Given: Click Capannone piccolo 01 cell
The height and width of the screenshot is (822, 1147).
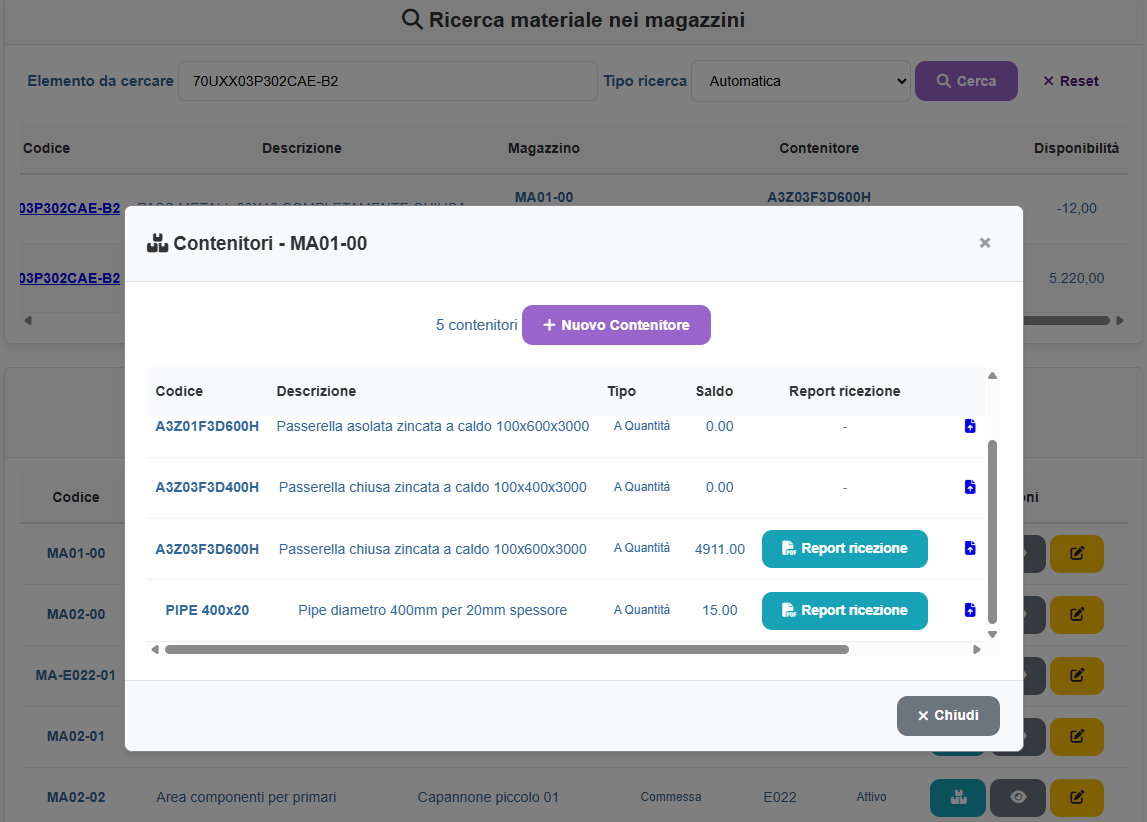Looking at the screenshot, I should click(x=488, y=797).
